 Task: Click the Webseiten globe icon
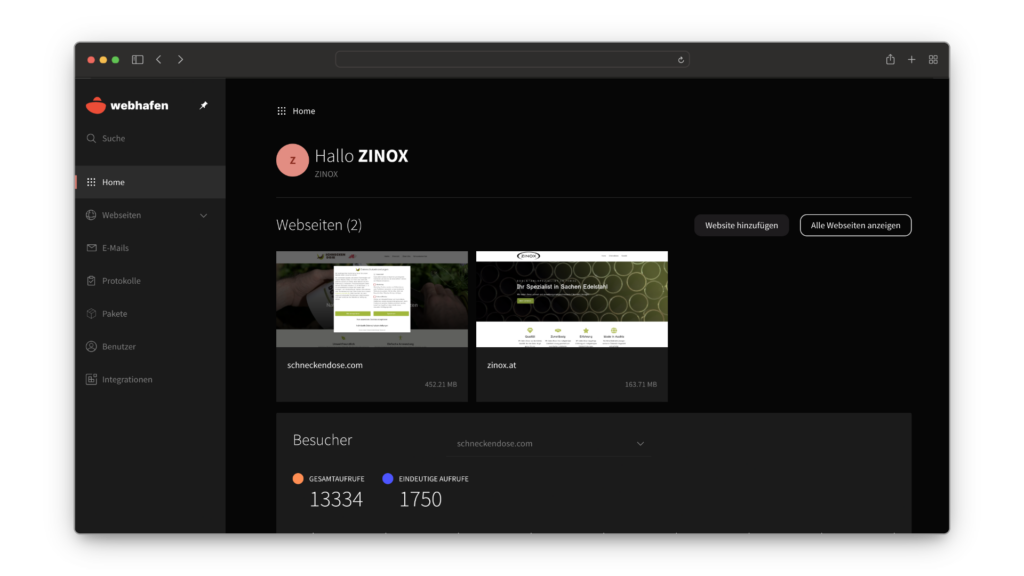click(92, 215)
